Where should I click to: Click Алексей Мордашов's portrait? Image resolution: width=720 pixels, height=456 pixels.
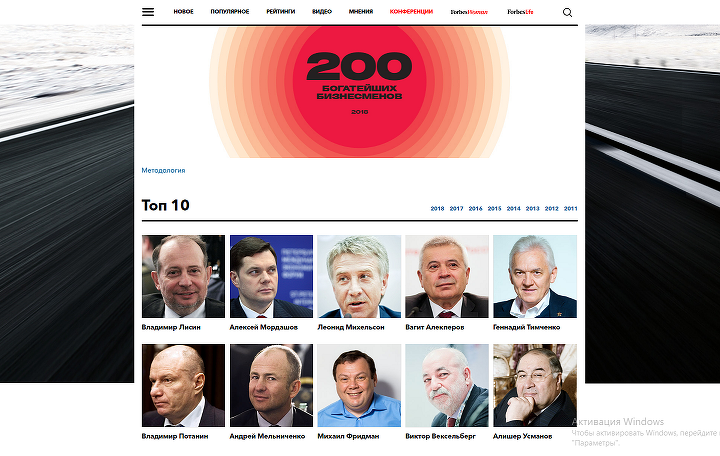271,276
